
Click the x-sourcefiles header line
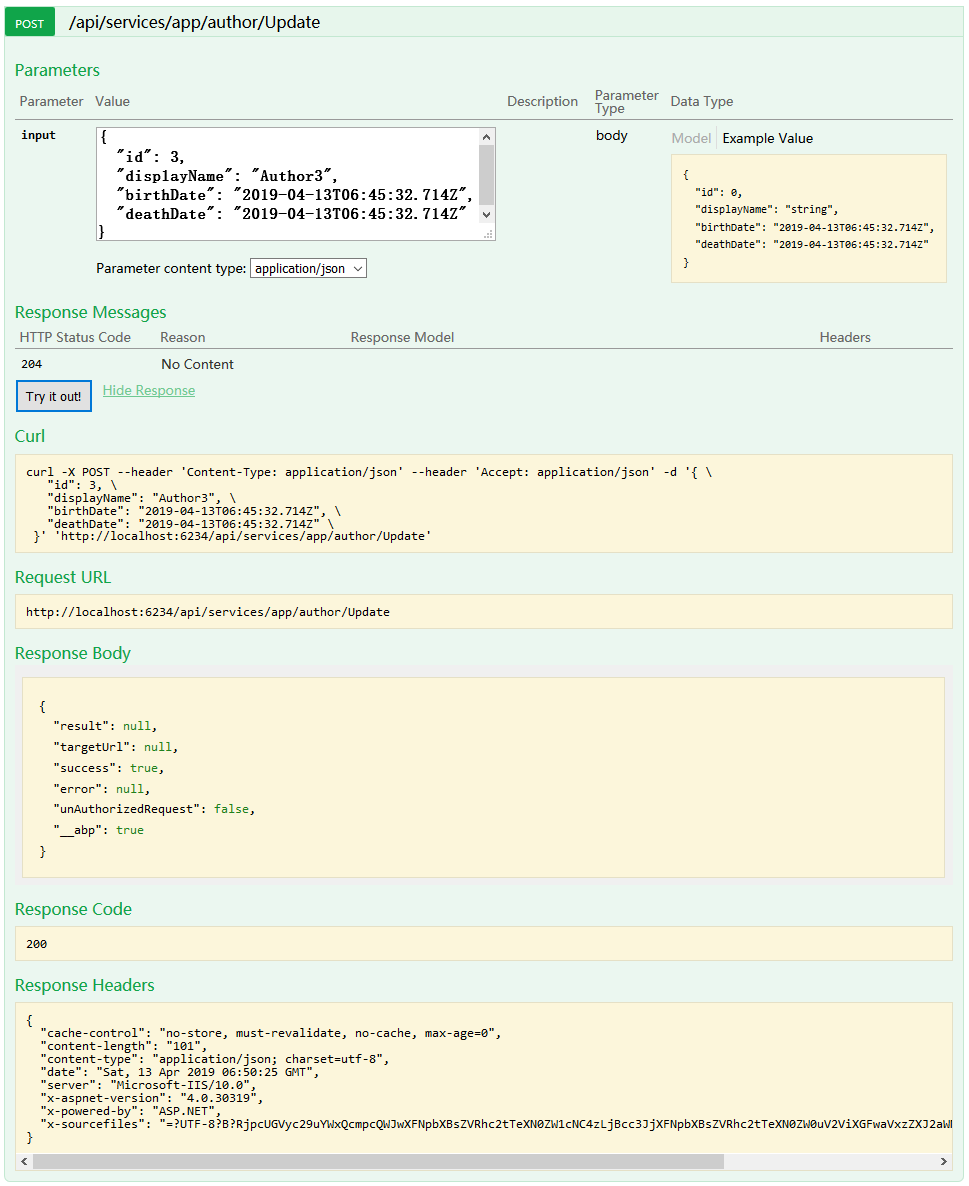[496, 1124]
